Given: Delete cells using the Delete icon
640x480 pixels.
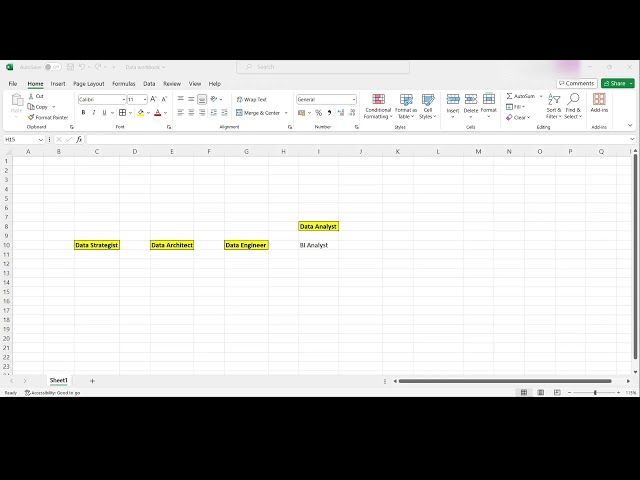Looking at the screenshot, I should pos(471,100).
